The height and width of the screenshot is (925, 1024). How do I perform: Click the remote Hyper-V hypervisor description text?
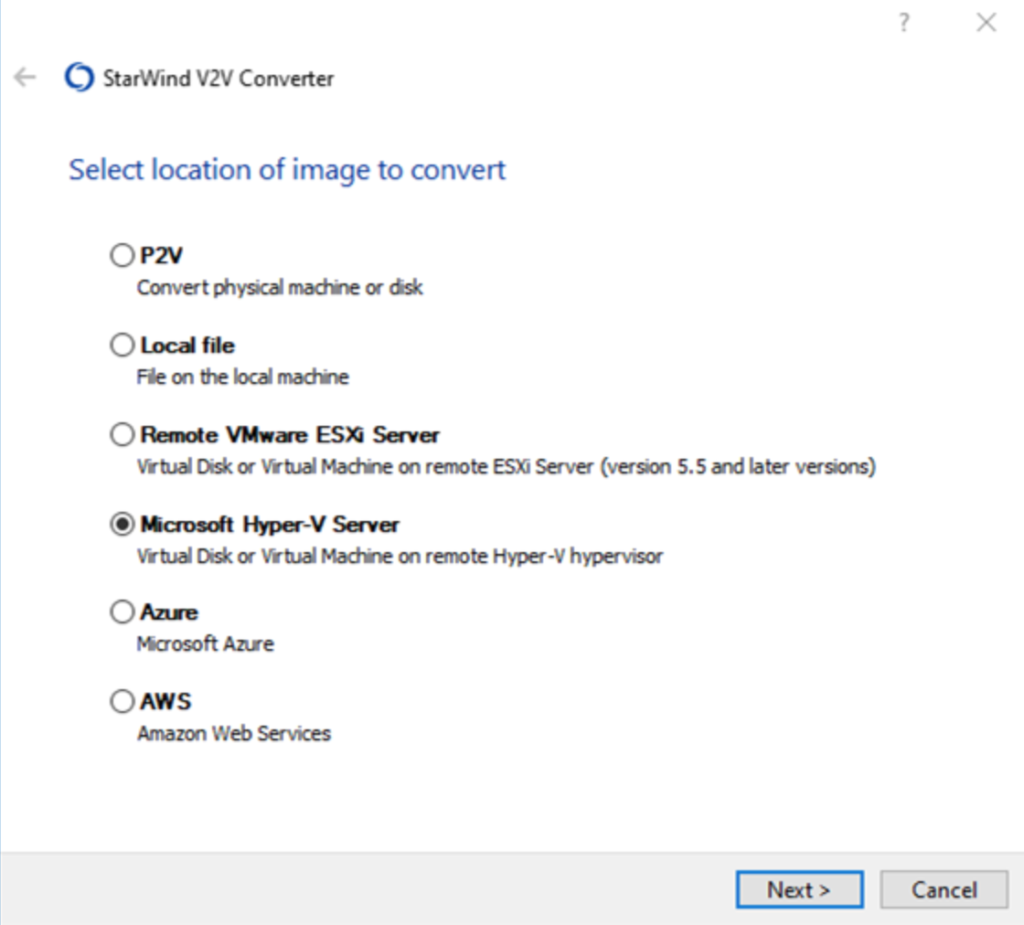pos(400,556)
